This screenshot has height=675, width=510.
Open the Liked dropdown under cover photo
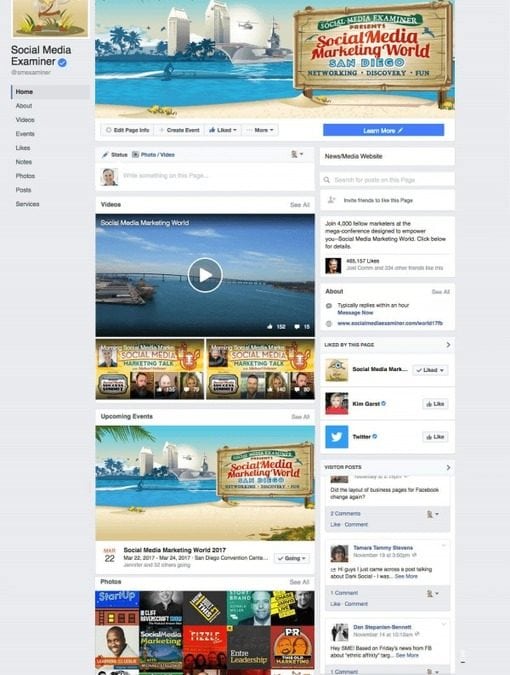(223, 130)
